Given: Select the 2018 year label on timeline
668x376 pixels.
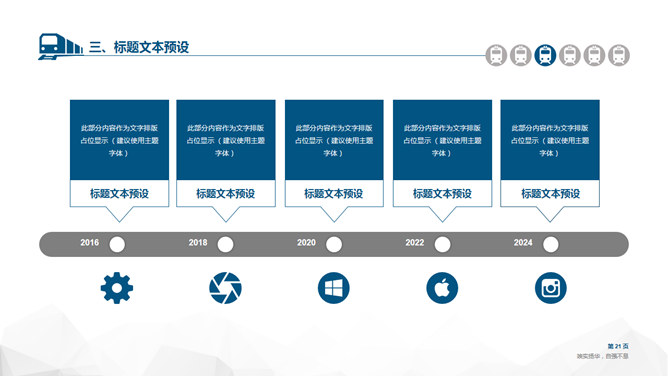Looking at the screenshot, I should click(x=198, y=242).
